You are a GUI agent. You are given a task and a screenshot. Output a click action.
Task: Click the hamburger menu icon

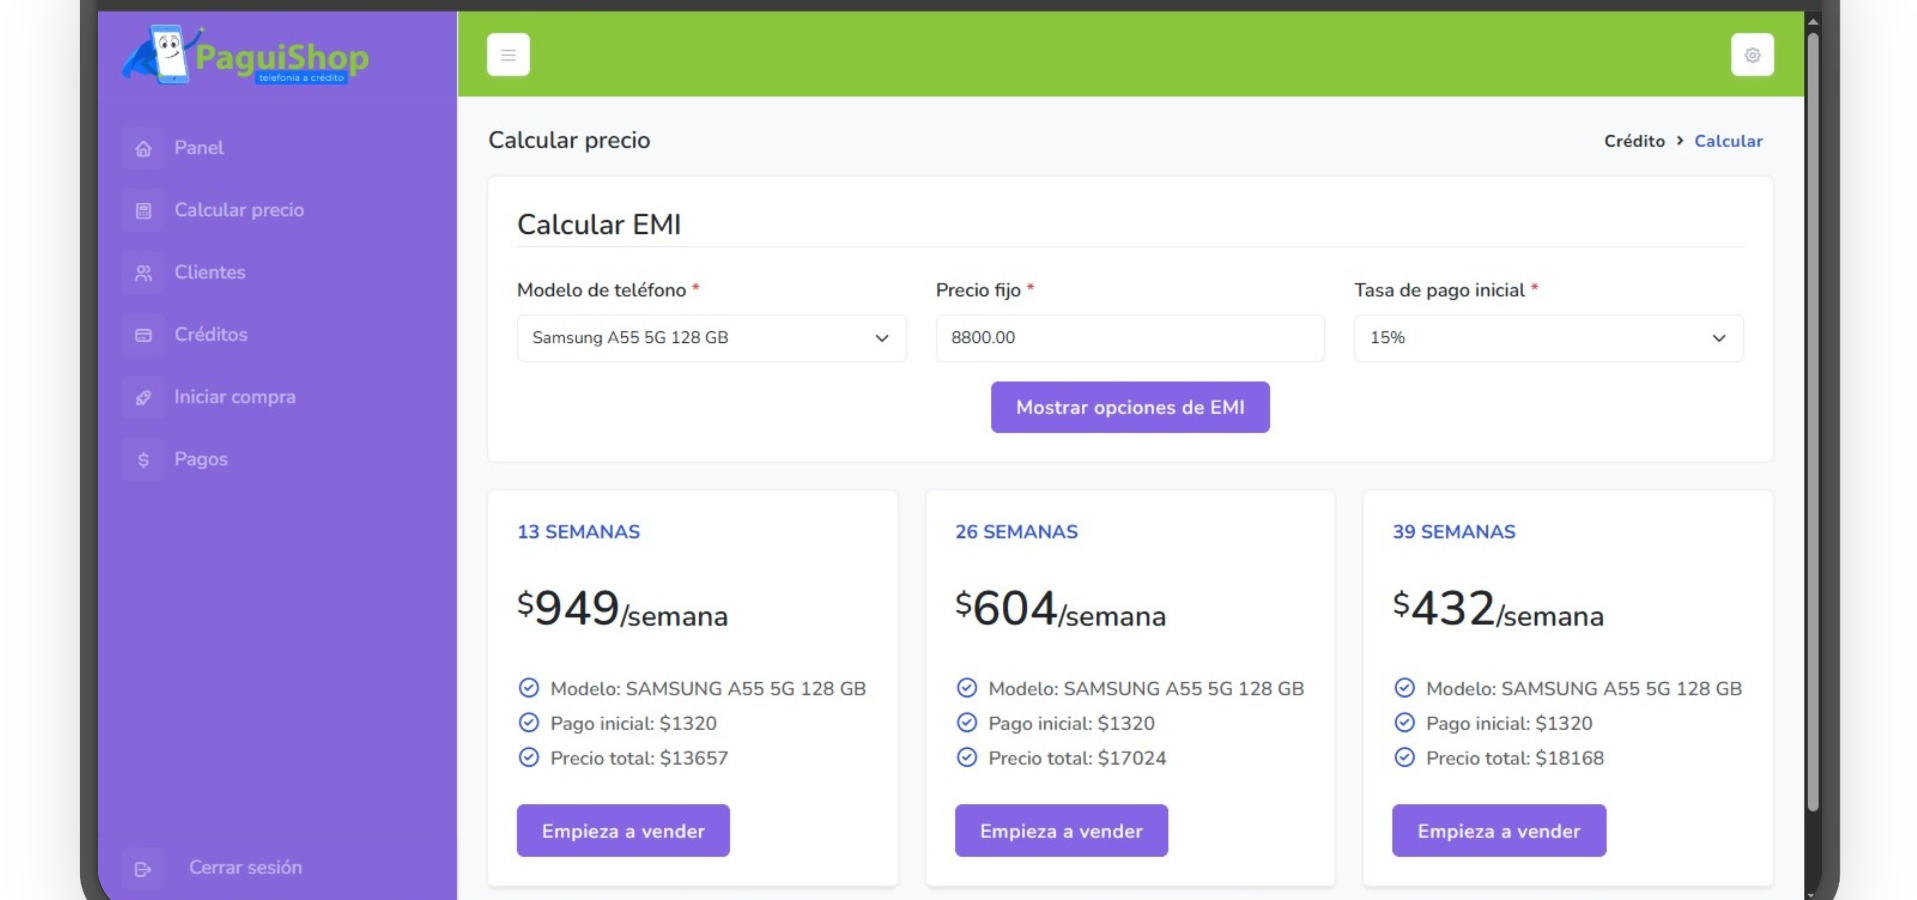tap(508, 55)
